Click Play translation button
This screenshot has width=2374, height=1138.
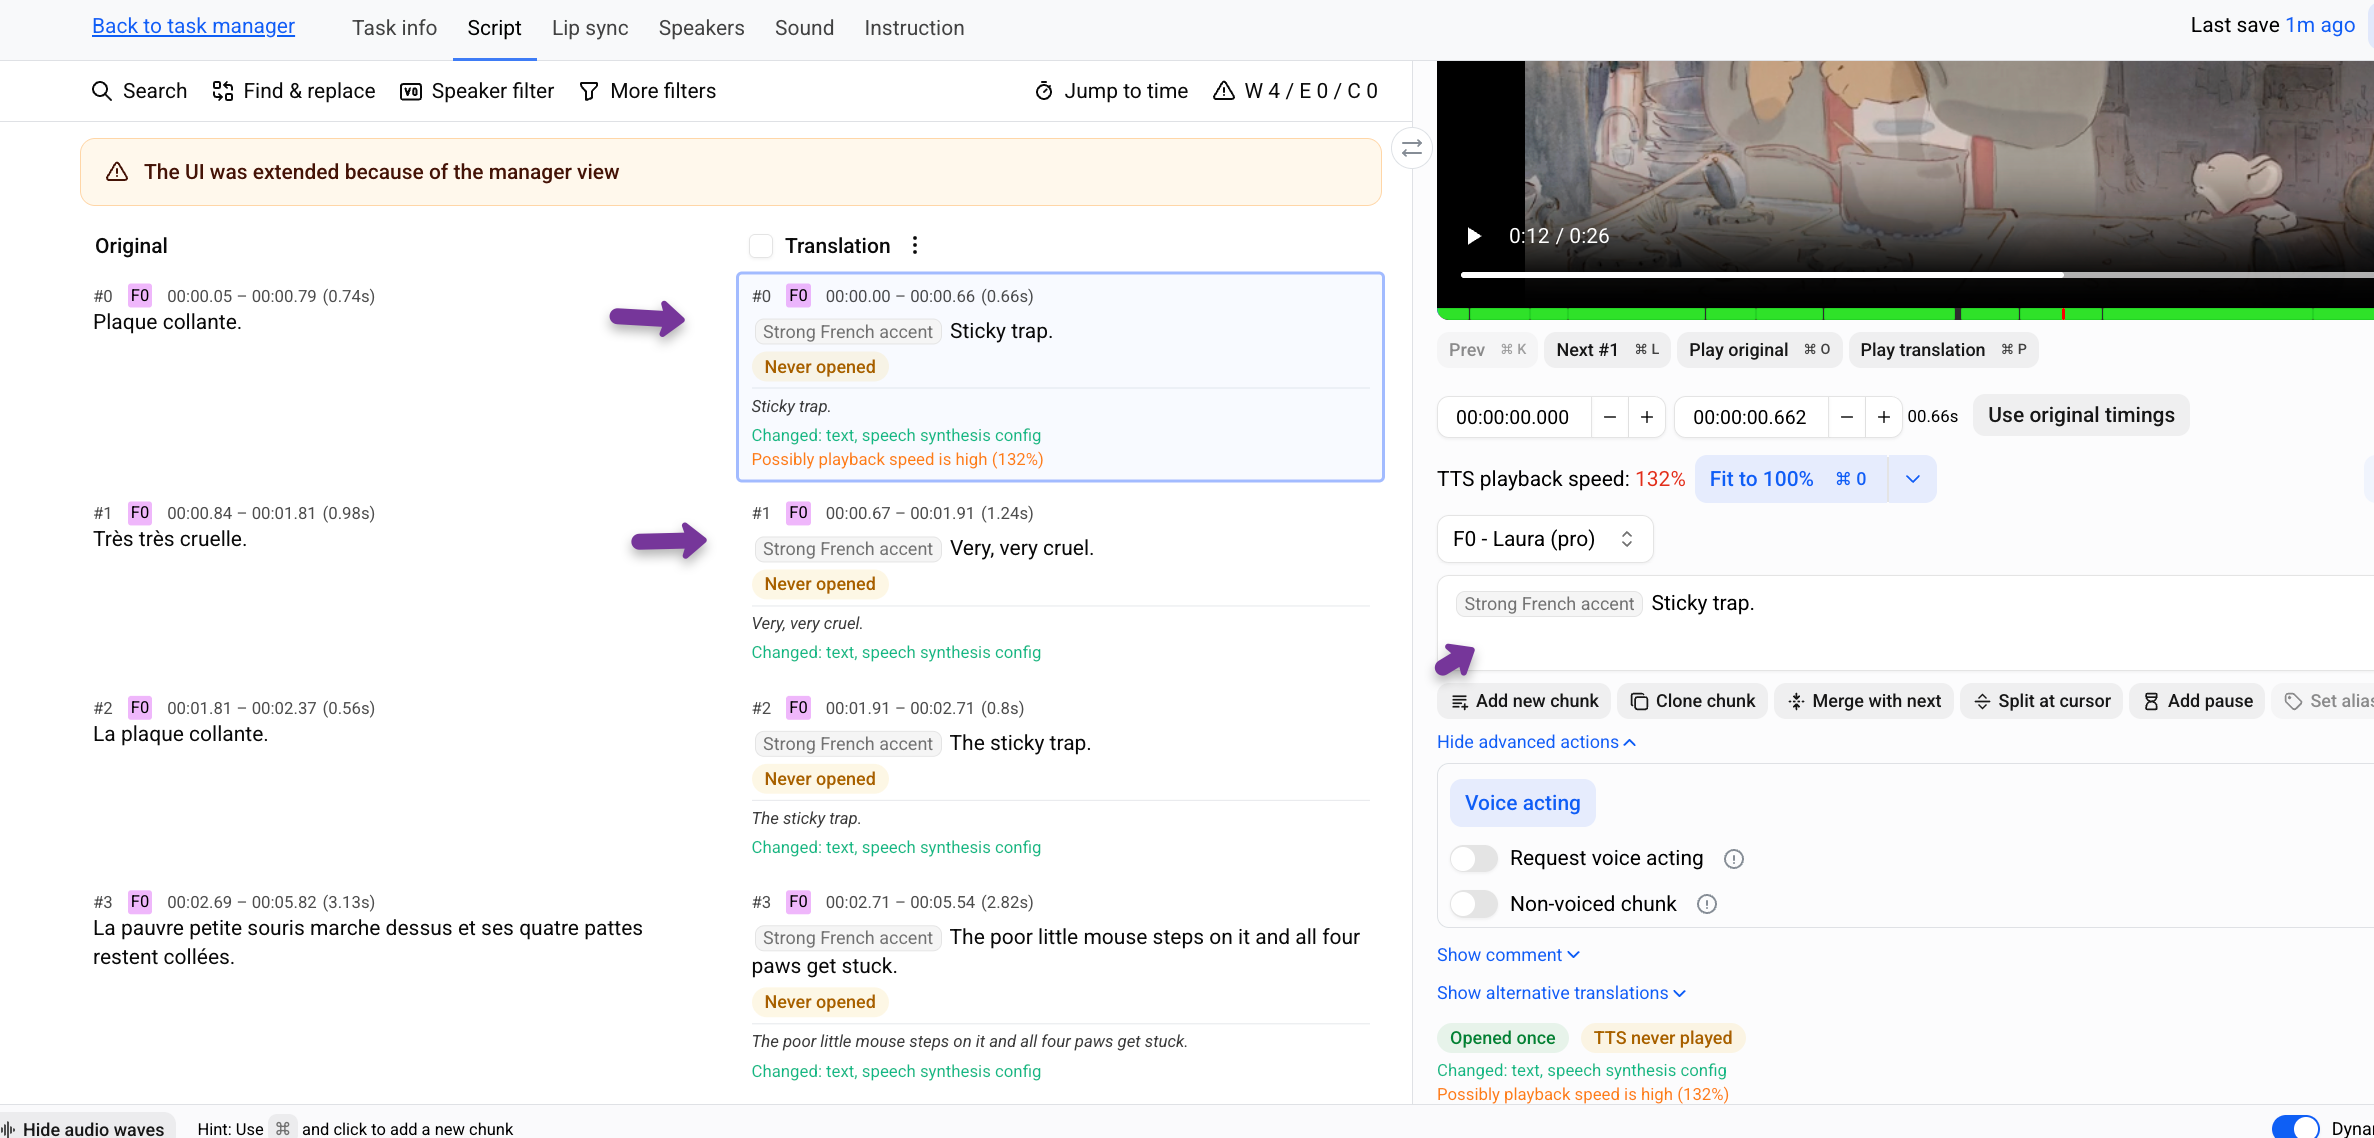coord(1942,350)
